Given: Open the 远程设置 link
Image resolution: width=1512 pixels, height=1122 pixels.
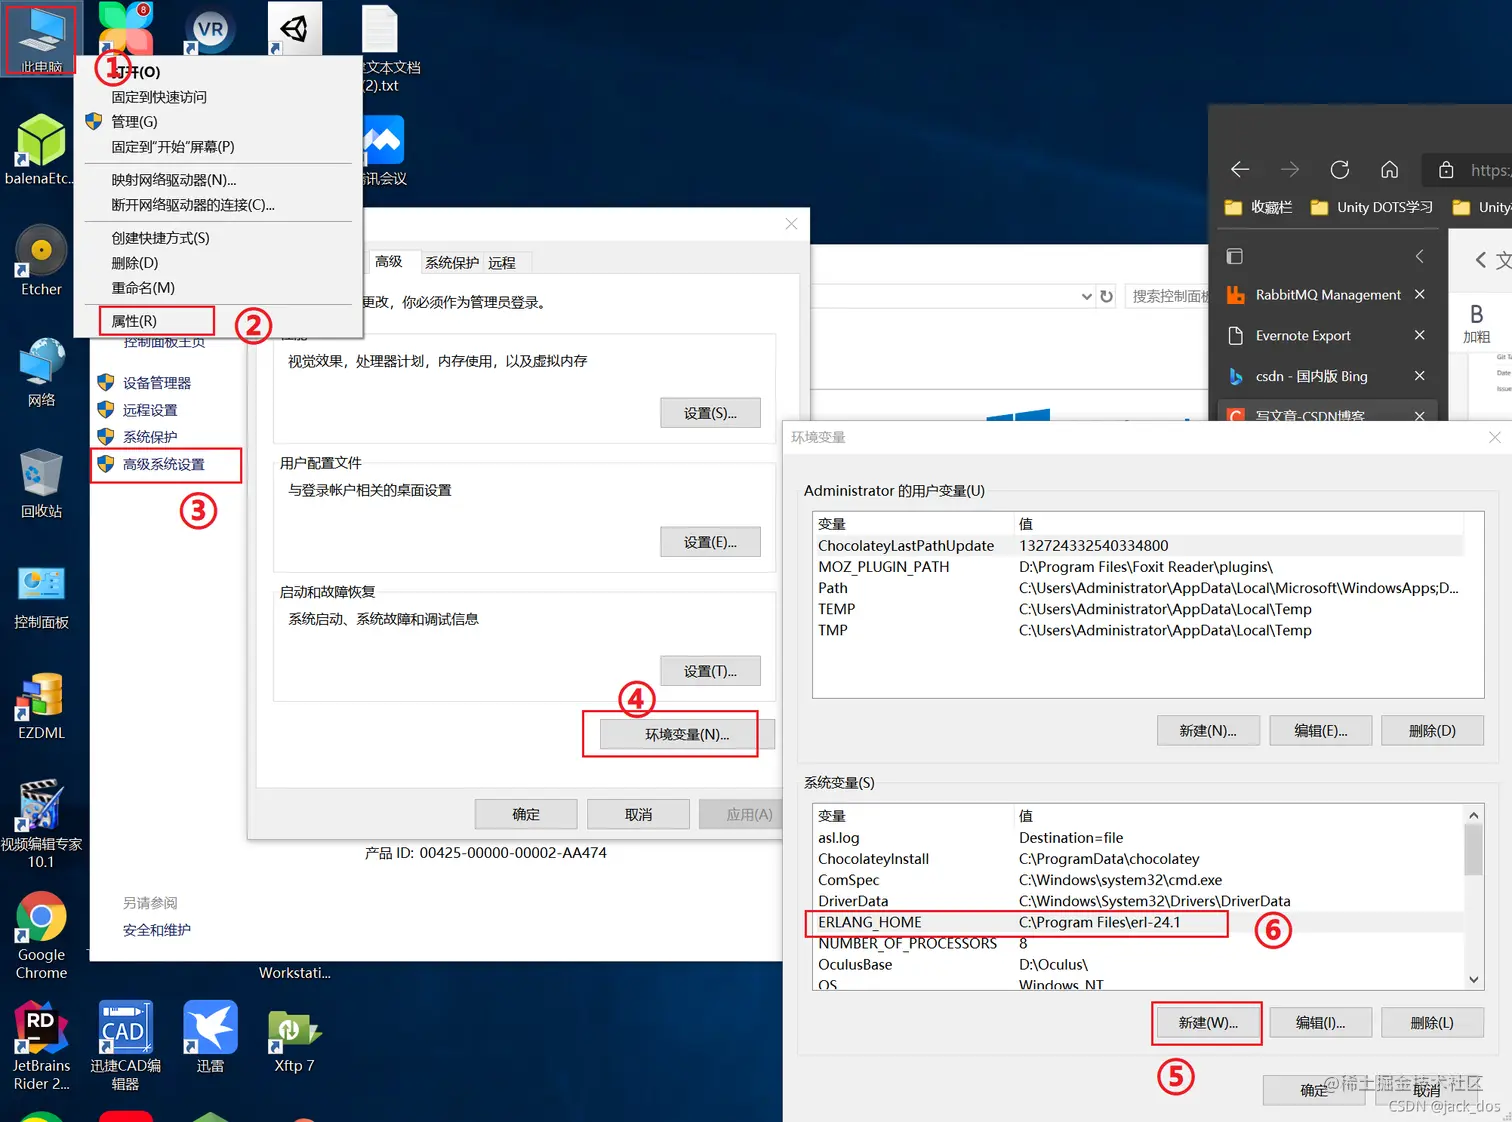Looking at the screenshot, I should [x=150, y=410].
